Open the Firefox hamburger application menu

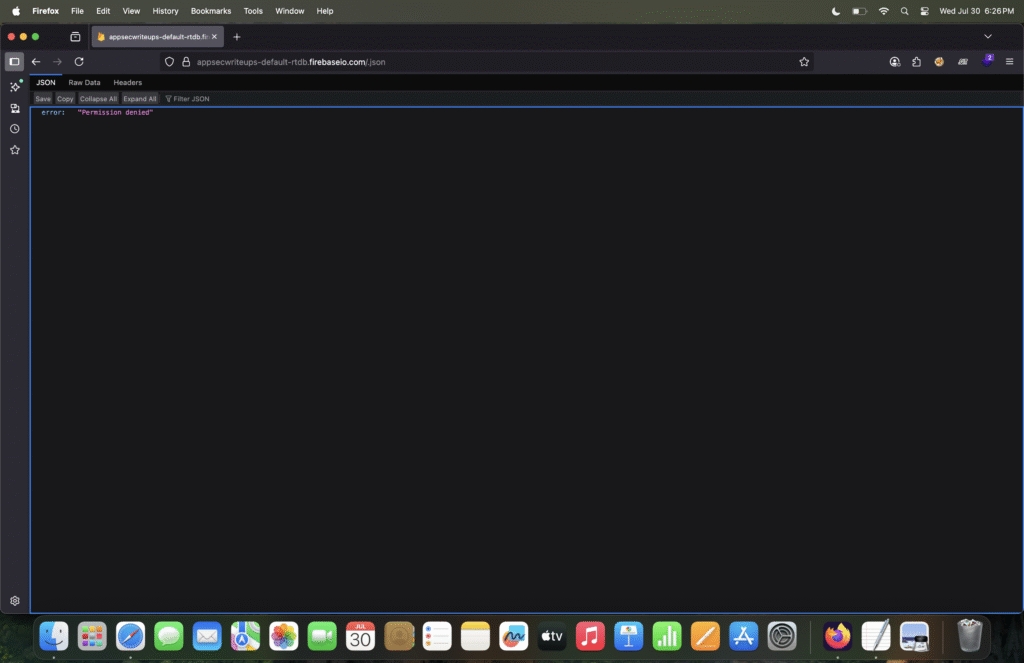(x=1009, y=62)
